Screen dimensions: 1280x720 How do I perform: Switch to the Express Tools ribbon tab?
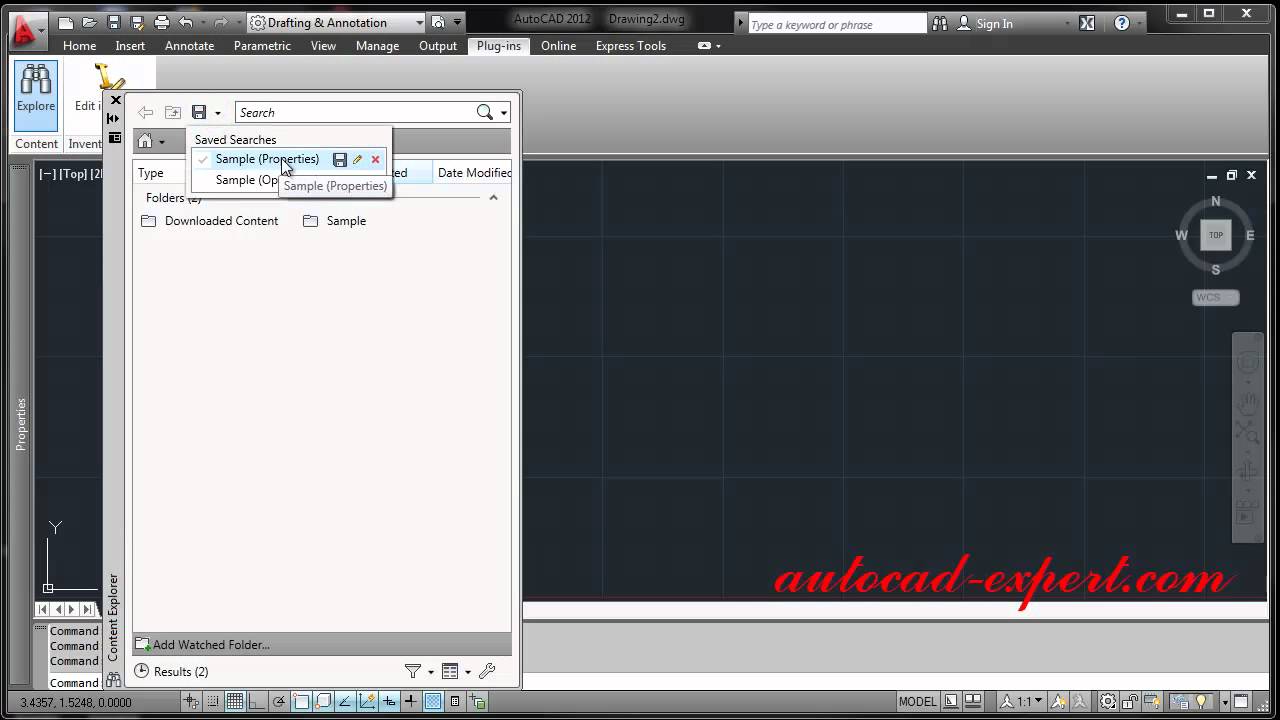[x=631, y=46]
